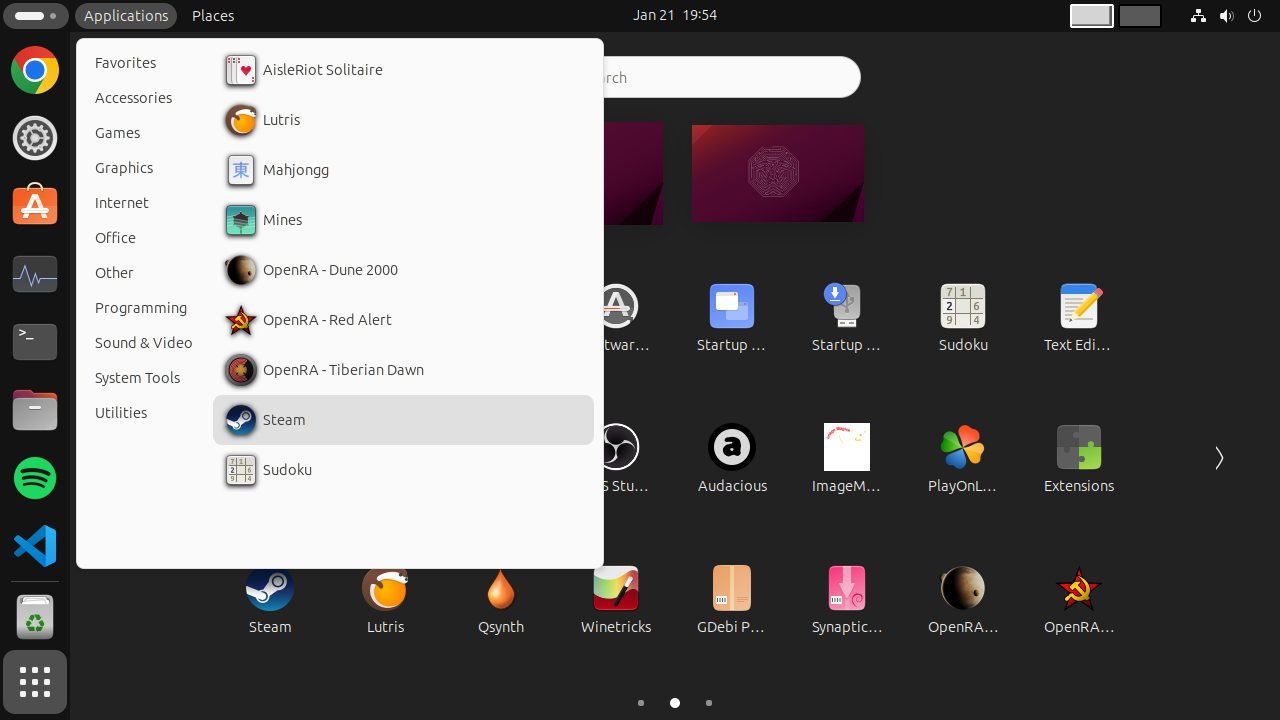Screen dimensions: 1280x720
Task: Launch Audacious from the app grid
Action: click(732, 458)
